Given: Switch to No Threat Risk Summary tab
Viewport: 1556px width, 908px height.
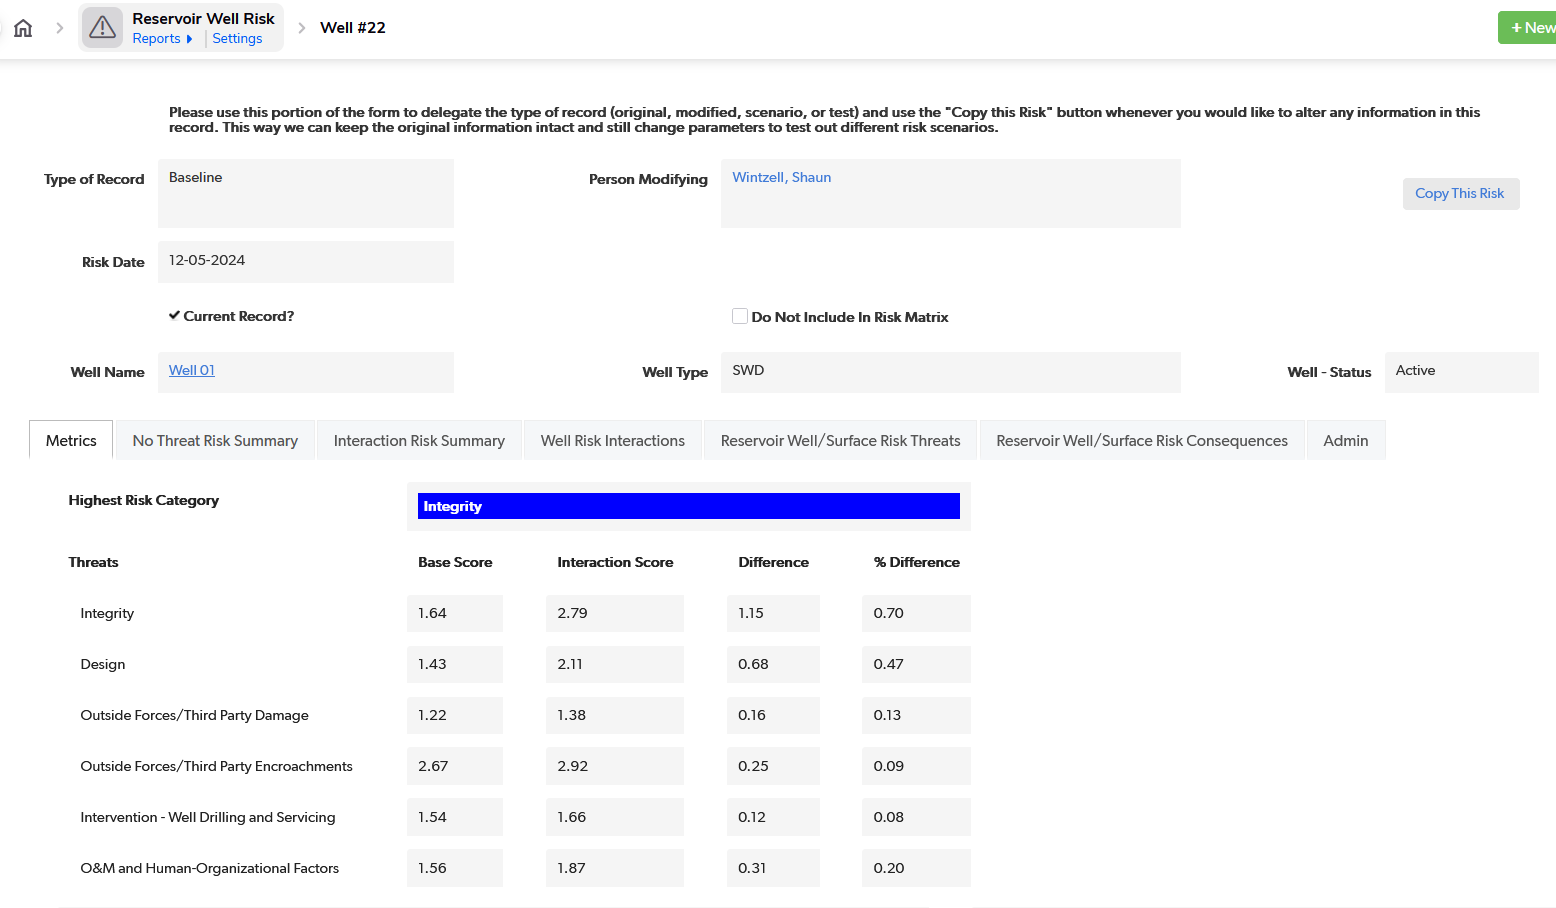Looking at the screenshot, I should point(215,441).
